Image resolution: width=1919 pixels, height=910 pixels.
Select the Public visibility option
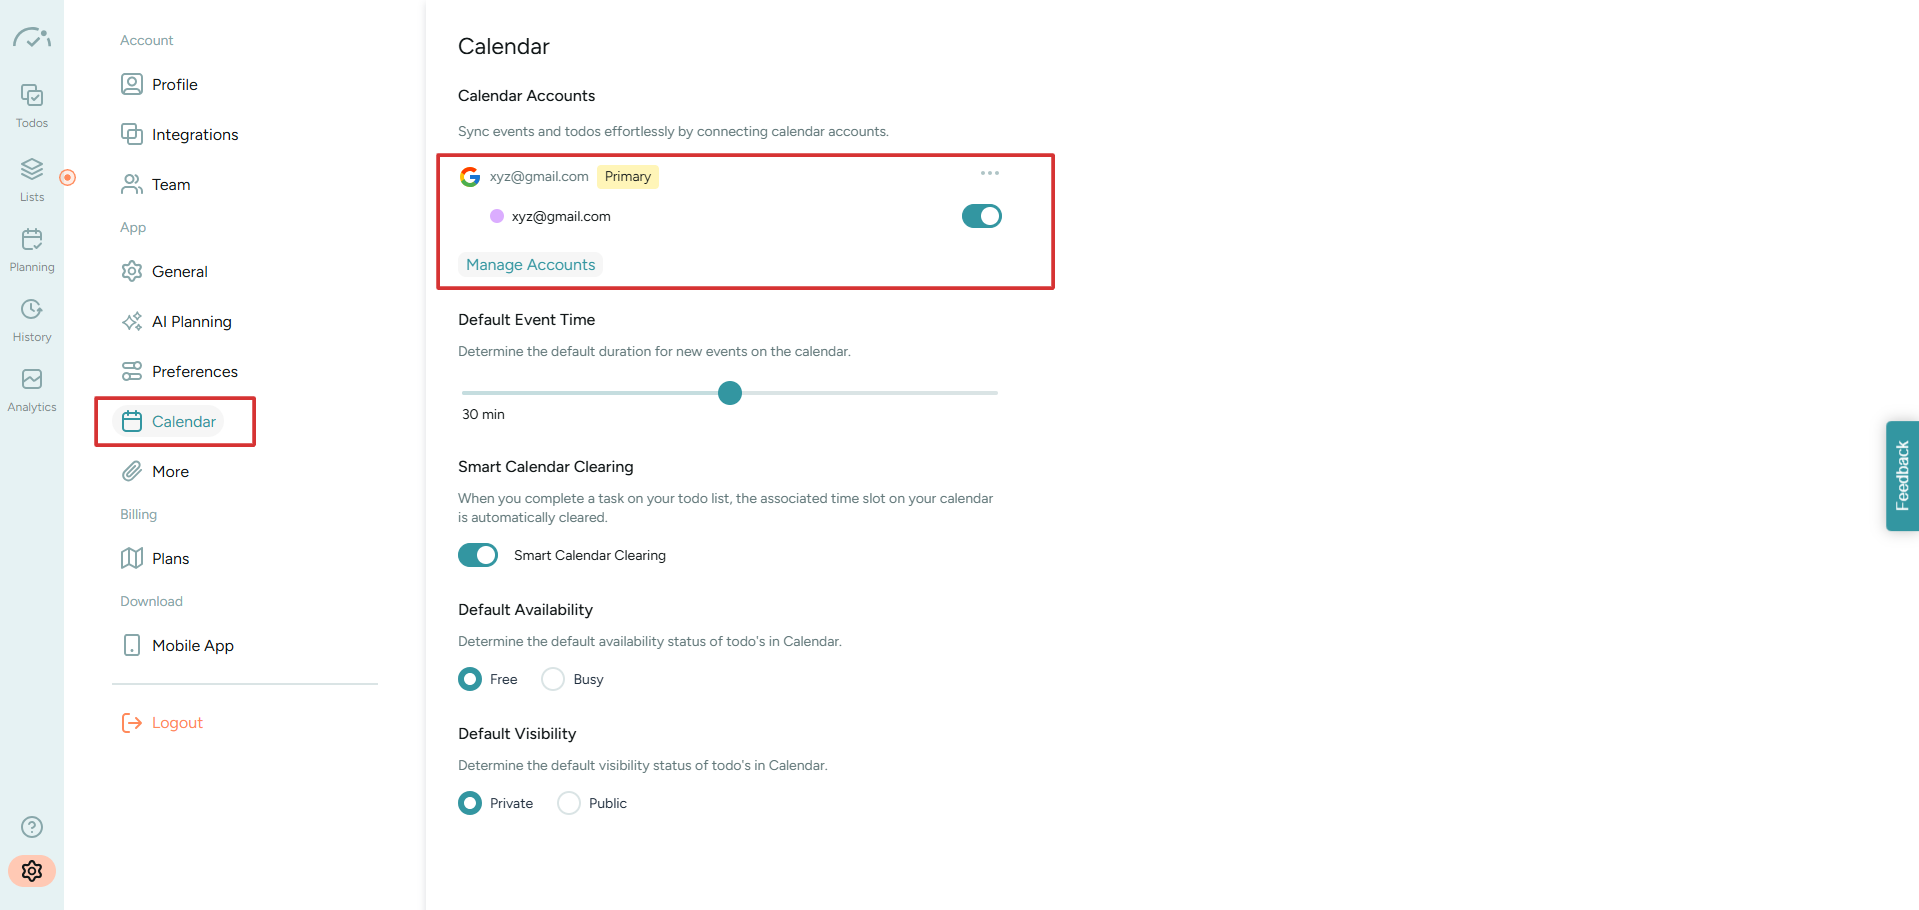pyautogui.click(x=569, y=803)
